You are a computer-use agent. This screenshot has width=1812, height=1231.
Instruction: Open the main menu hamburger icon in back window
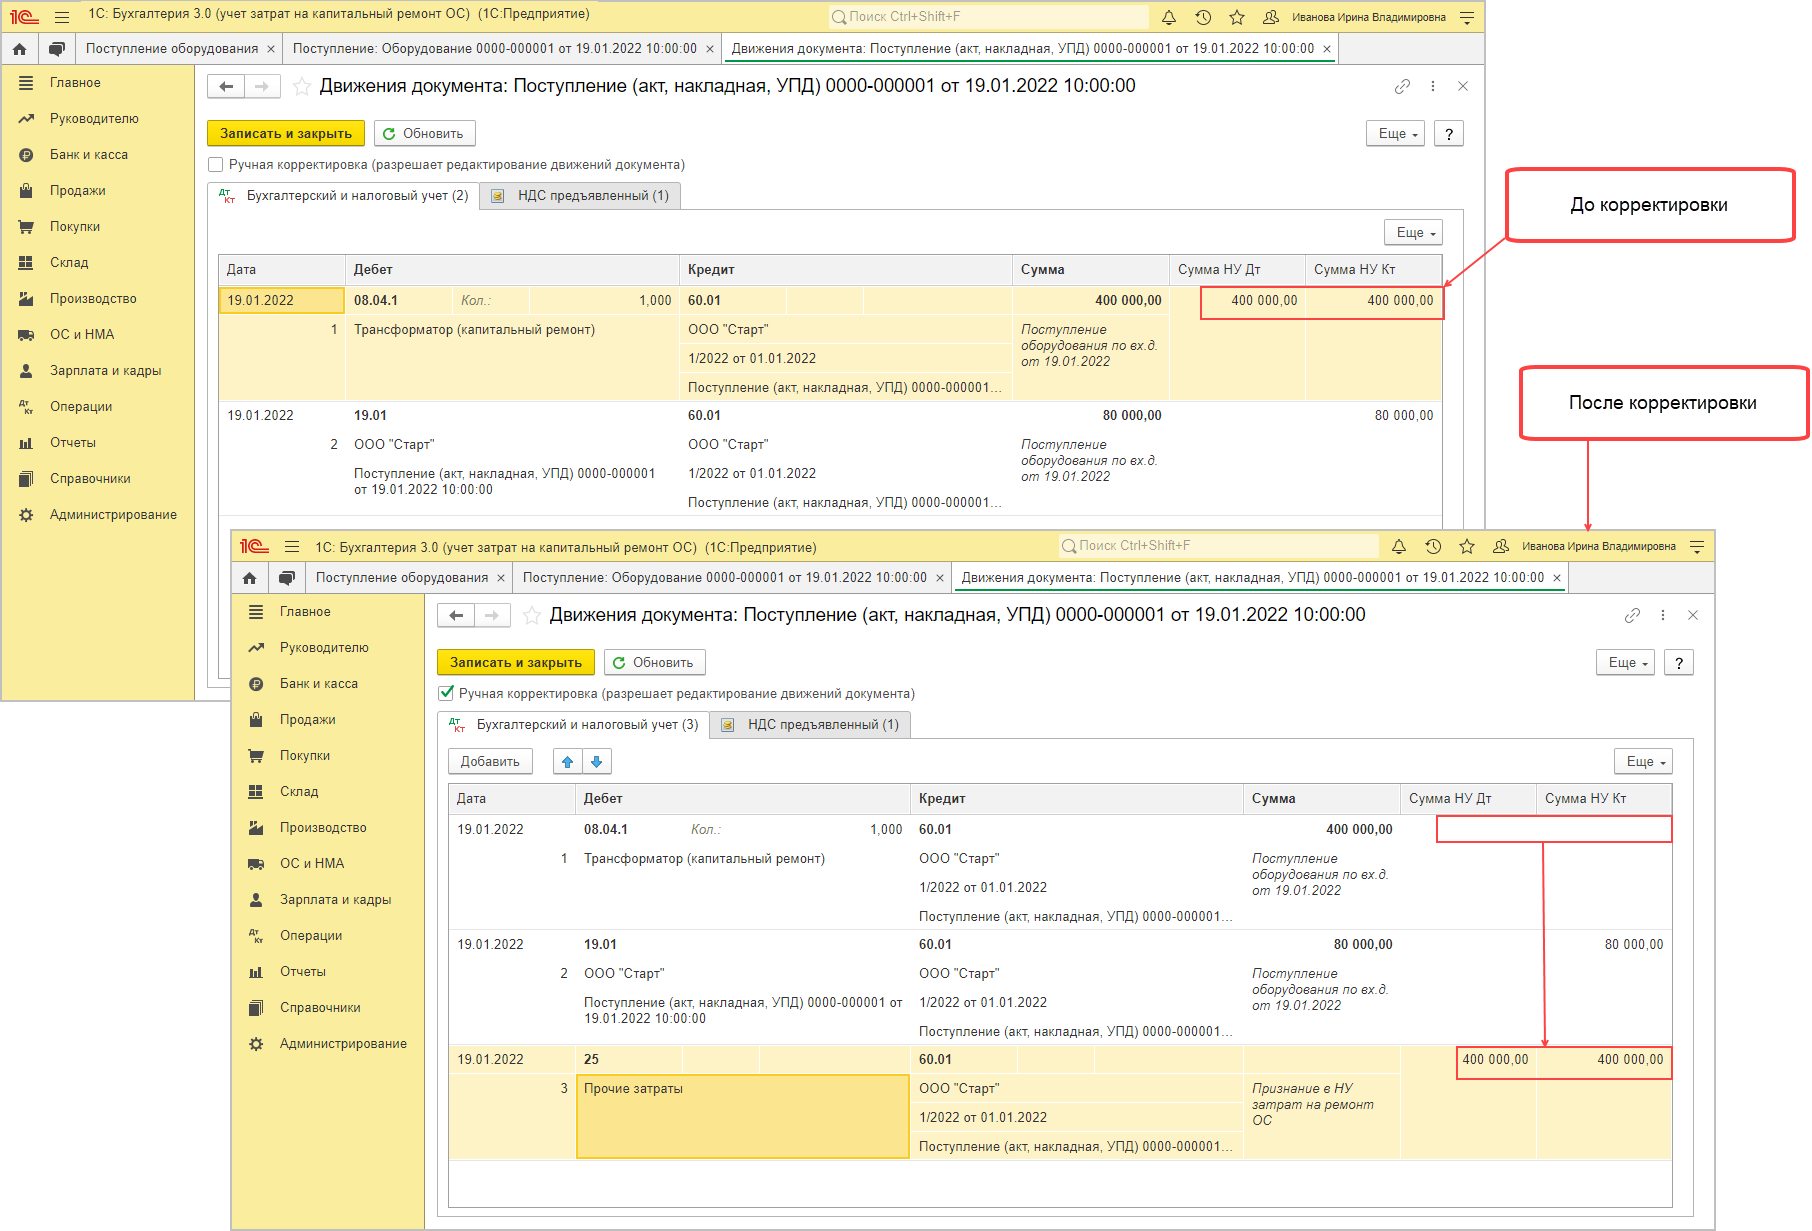(x=62, y=17)
